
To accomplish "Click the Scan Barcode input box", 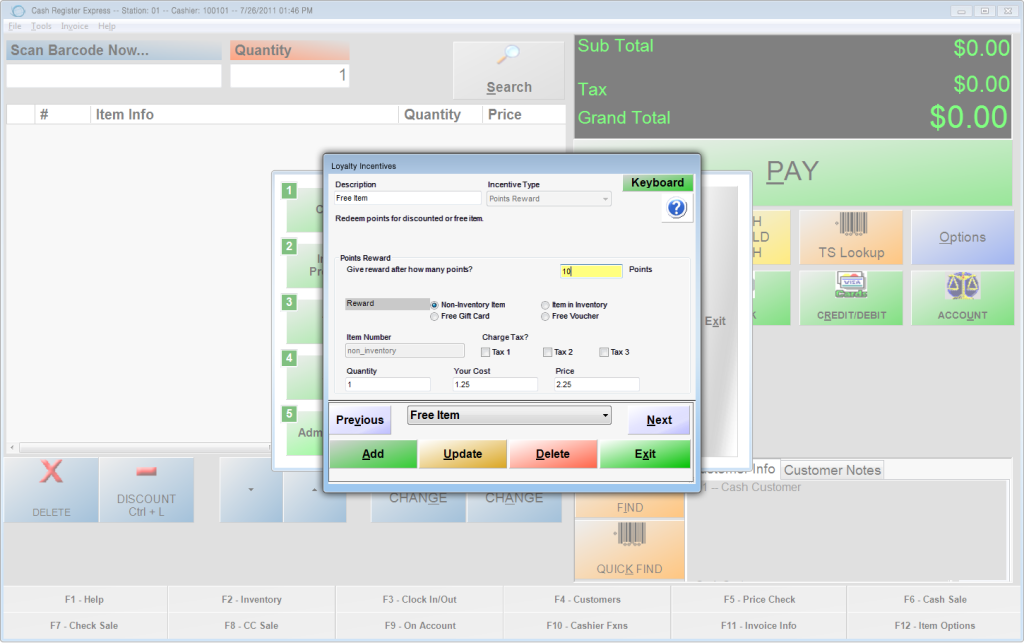I will (x=114, y=76).
